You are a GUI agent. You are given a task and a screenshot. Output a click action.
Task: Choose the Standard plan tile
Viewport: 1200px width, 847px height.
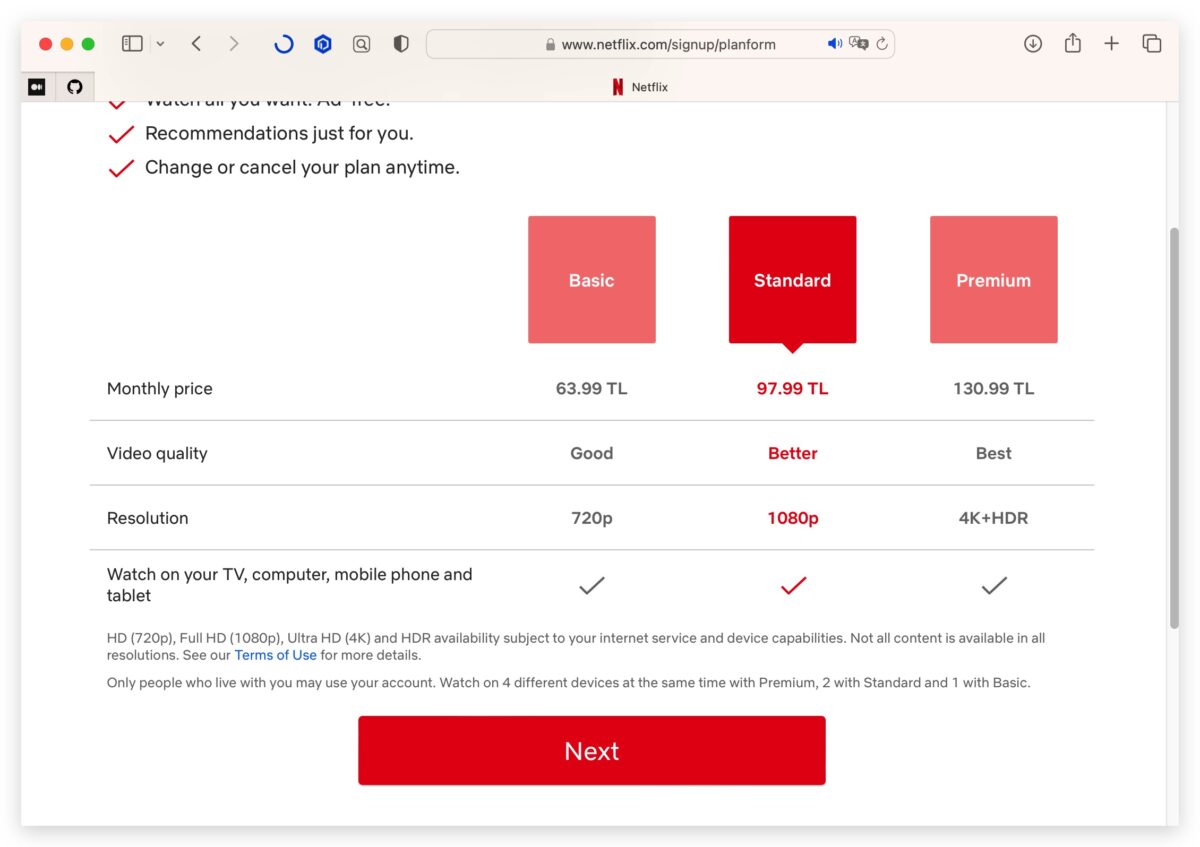click(x=792, y=280)
